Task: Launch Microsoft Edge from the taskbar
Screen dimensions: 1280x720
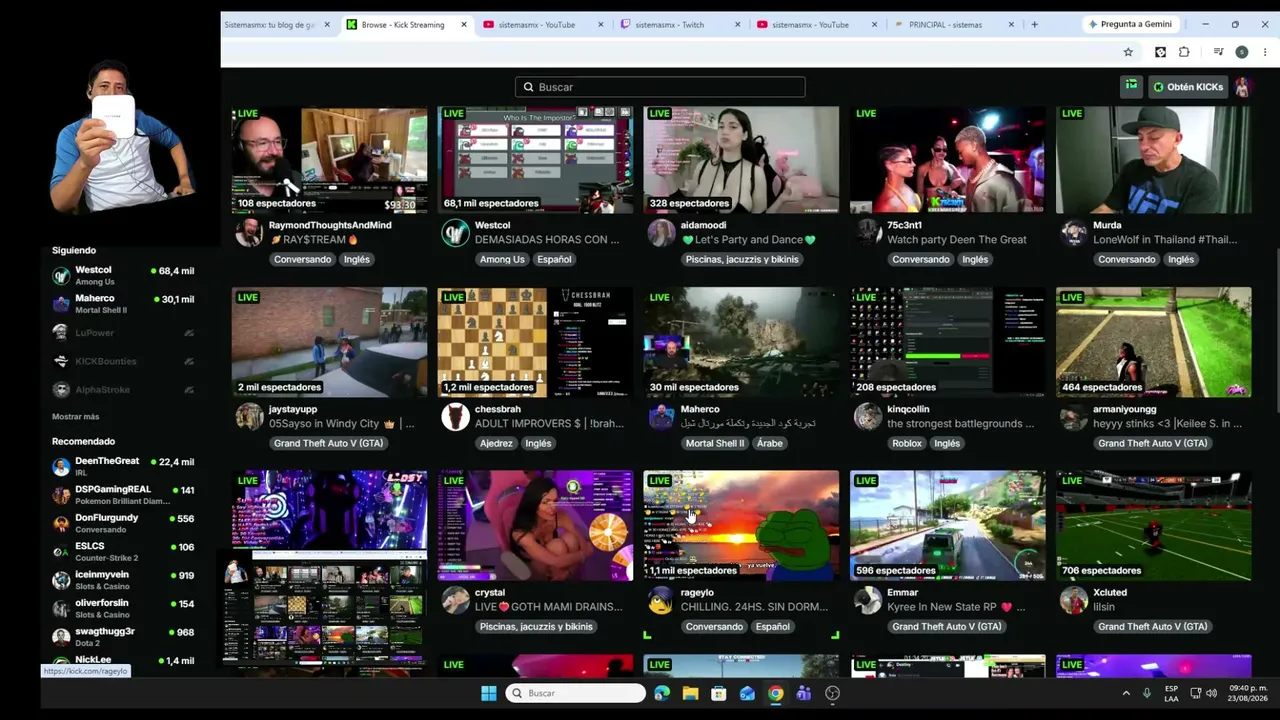Action: [662, 693]
